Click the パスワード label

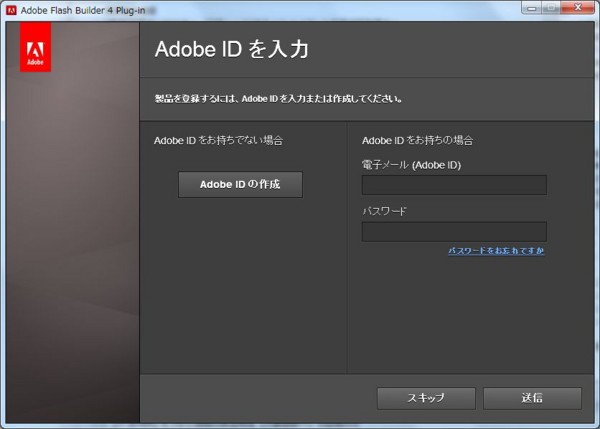(x=384, y=211)
